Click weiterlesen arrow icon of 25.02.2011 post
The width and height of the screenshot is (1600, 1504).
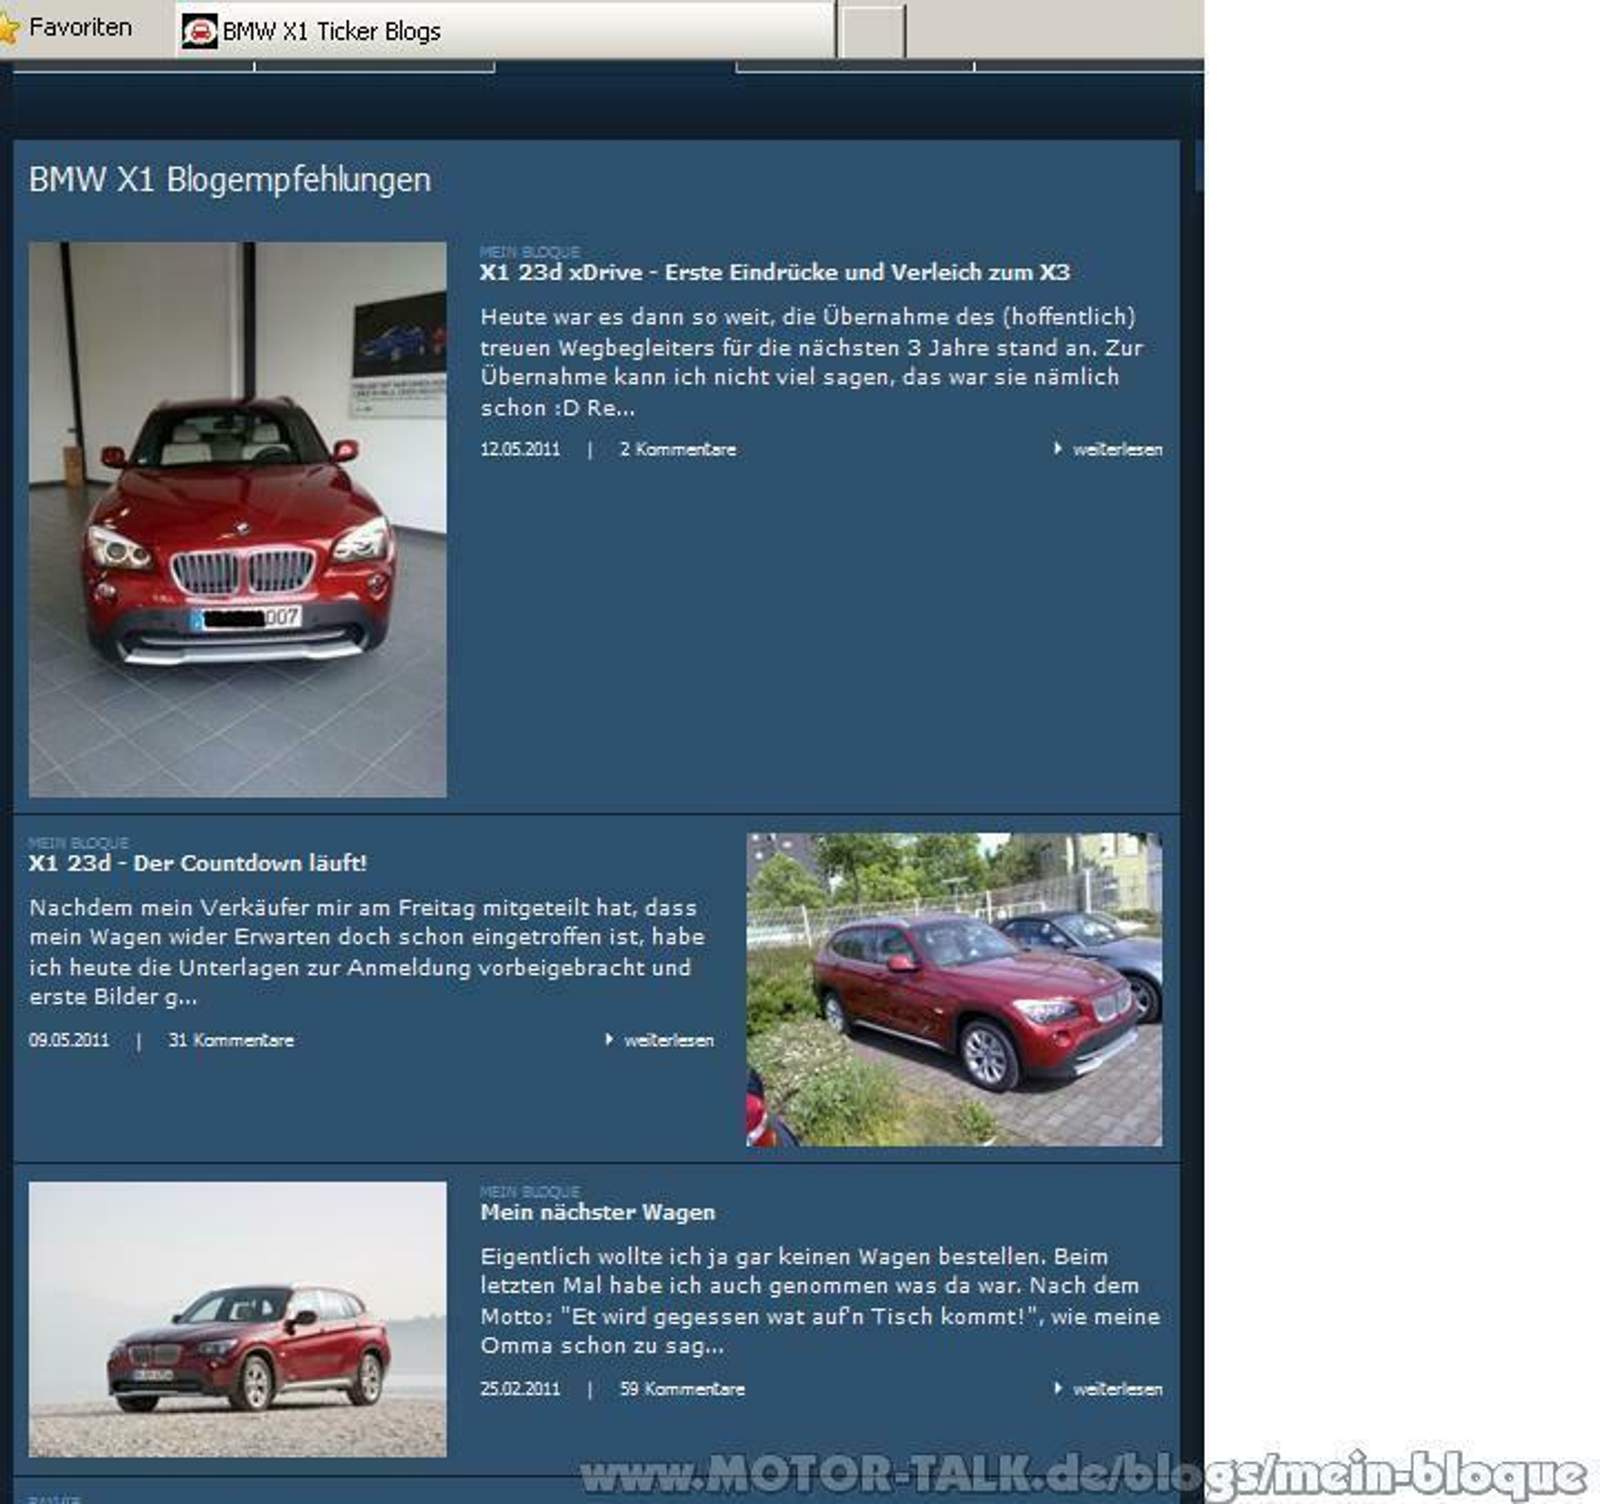tap(1057, 1389)
